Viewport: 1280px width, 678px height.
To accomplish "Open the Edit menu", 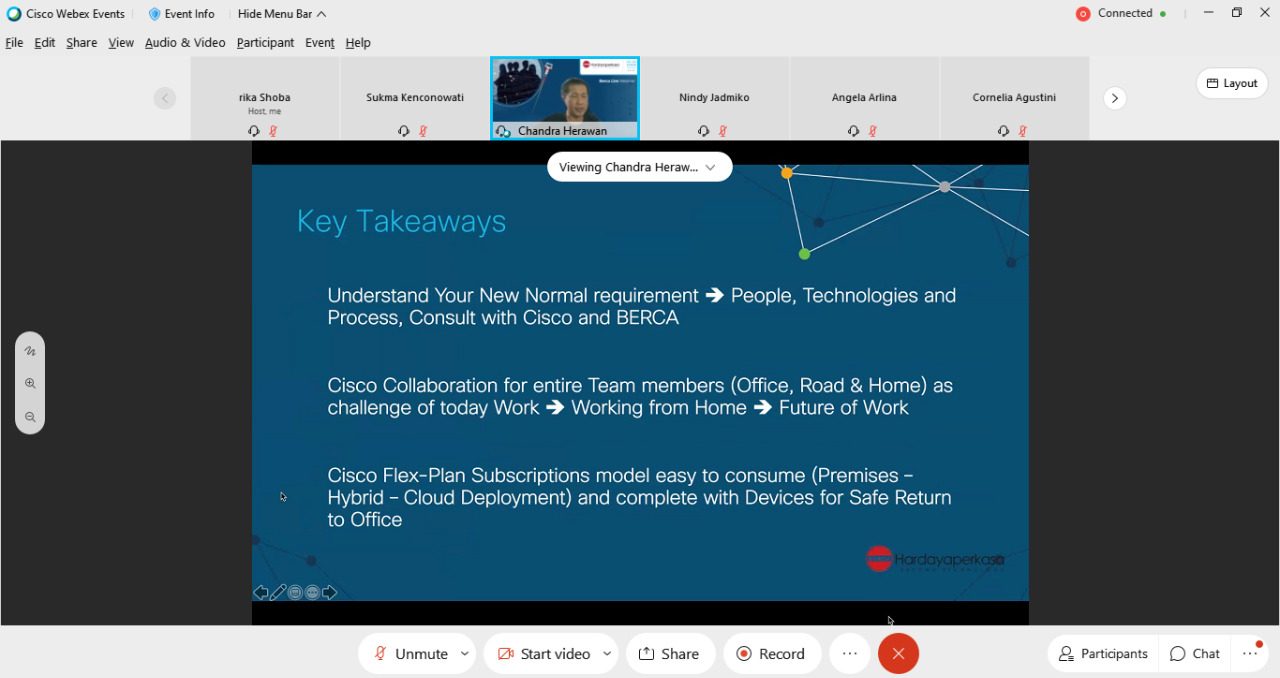I will 45,43.
